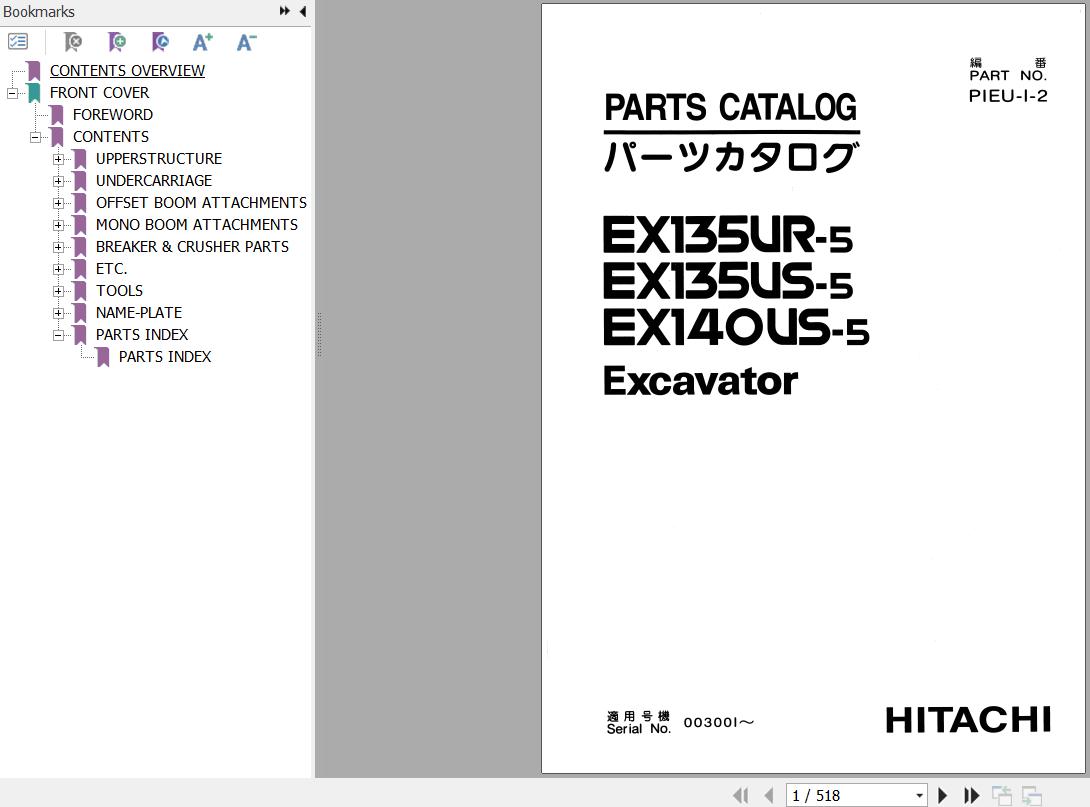This screenshot has width=1090, height=807.
Task: Open the MONO BOOM ATTACHMENTS bookmark
Action: point(197,225)
